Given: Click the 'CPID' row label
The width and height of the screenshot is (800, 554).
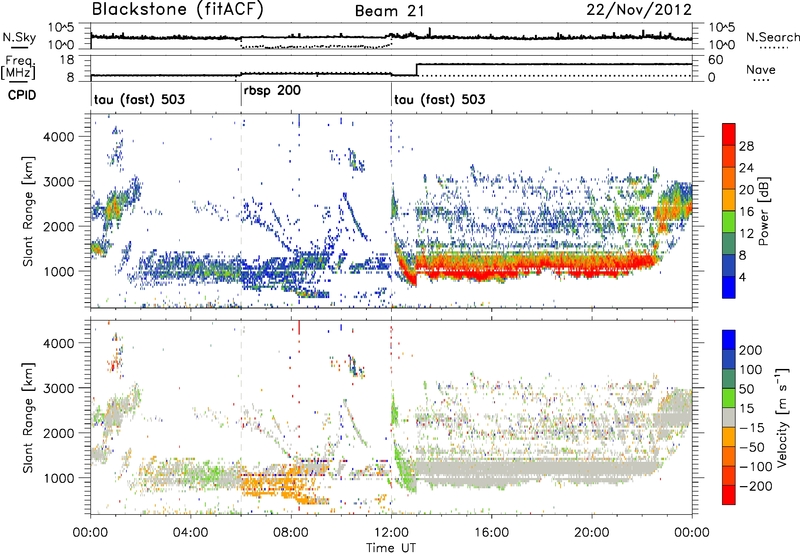Looking at the screenshot, I should (22, 95).
